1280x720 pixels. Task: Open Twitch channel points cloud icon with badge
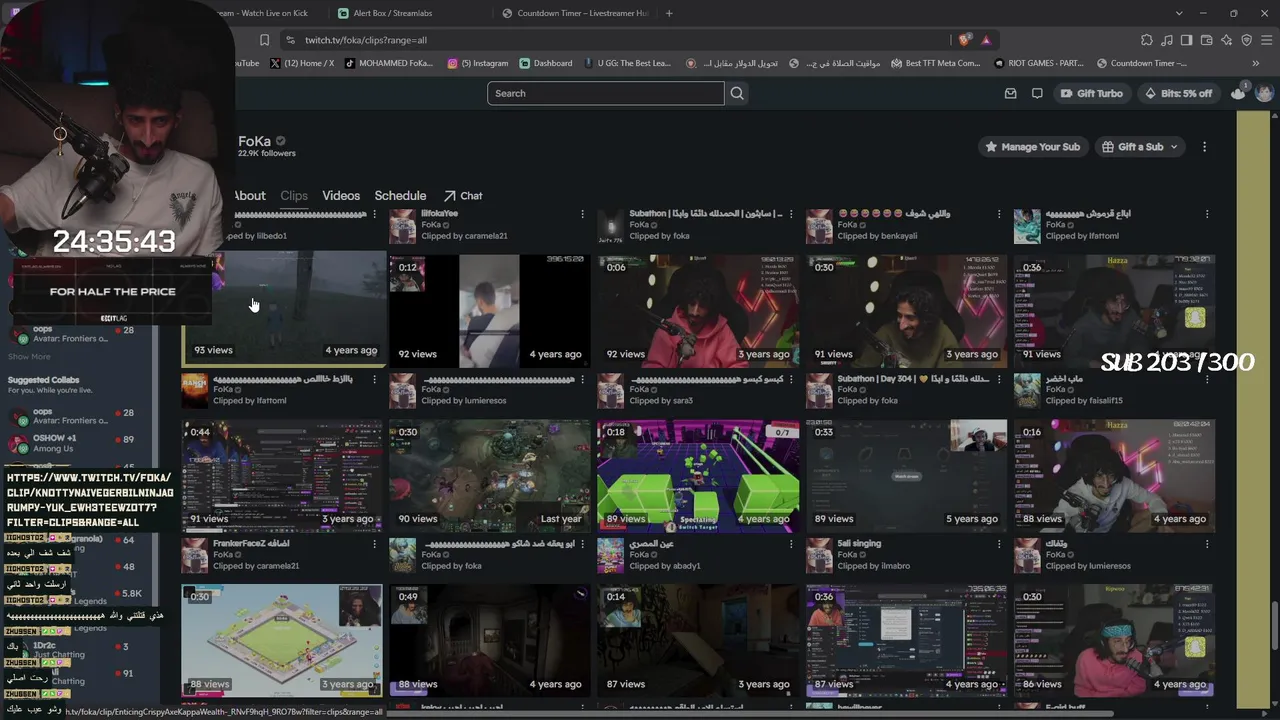point(1239,92)
